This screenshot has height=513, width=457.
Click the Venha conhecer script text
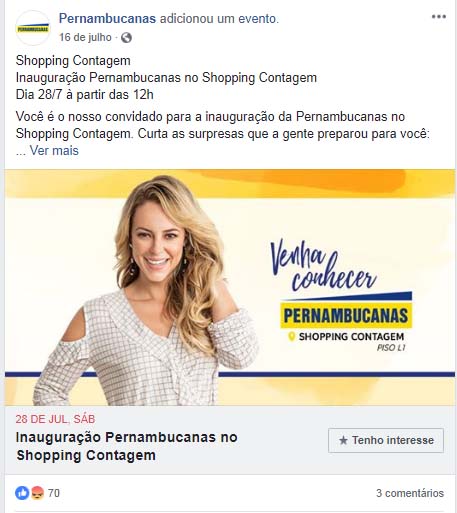[x=322, y=266]
